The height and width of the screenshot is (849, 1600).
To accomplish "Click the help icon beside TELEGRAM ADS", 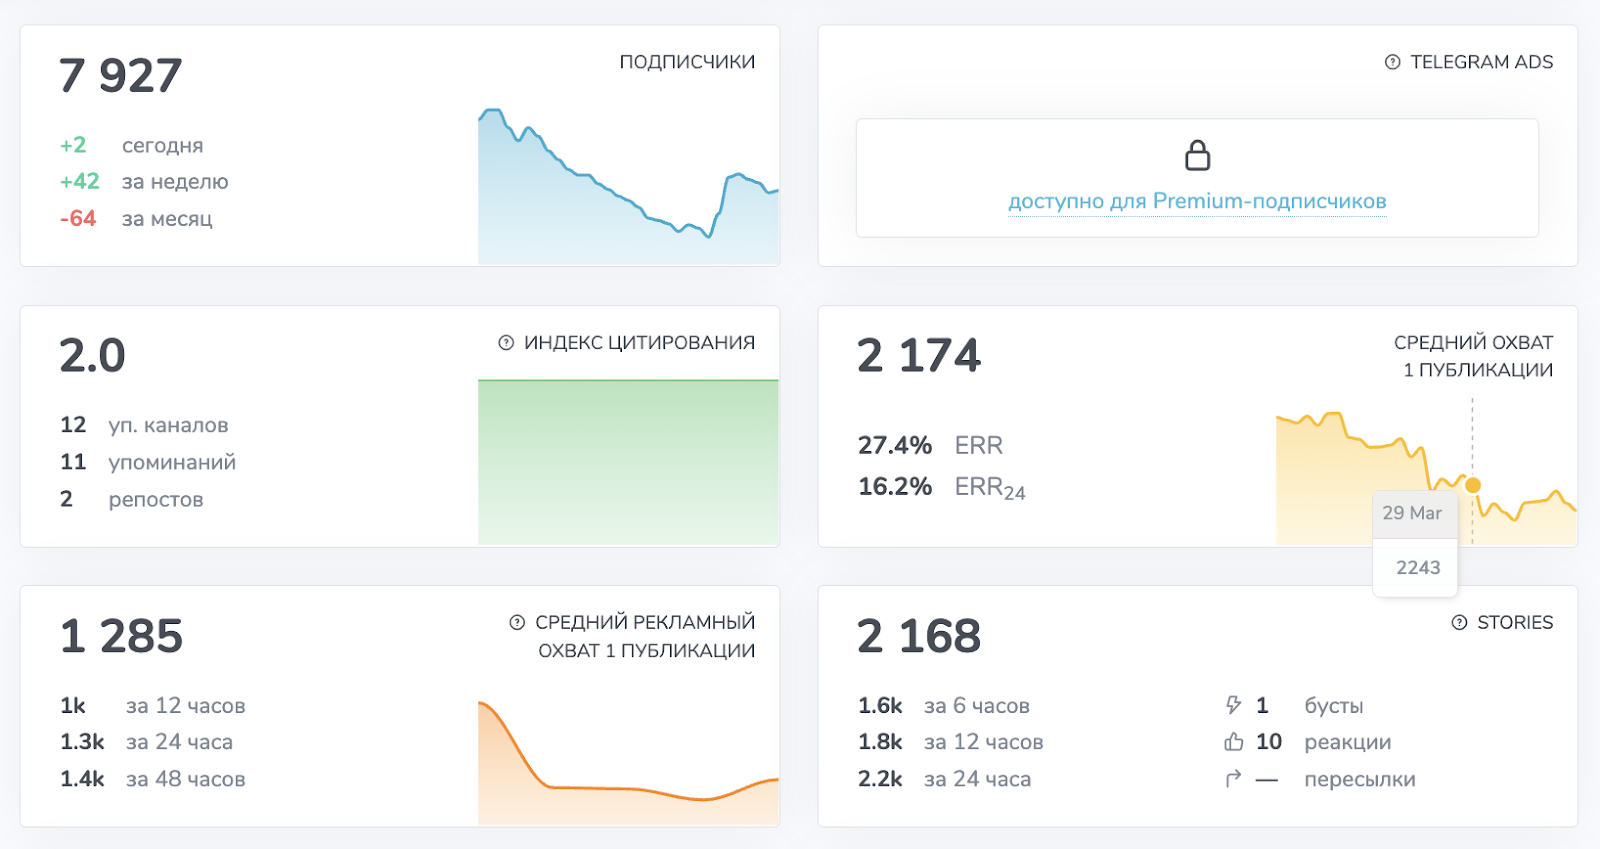I will (1392, 62).
